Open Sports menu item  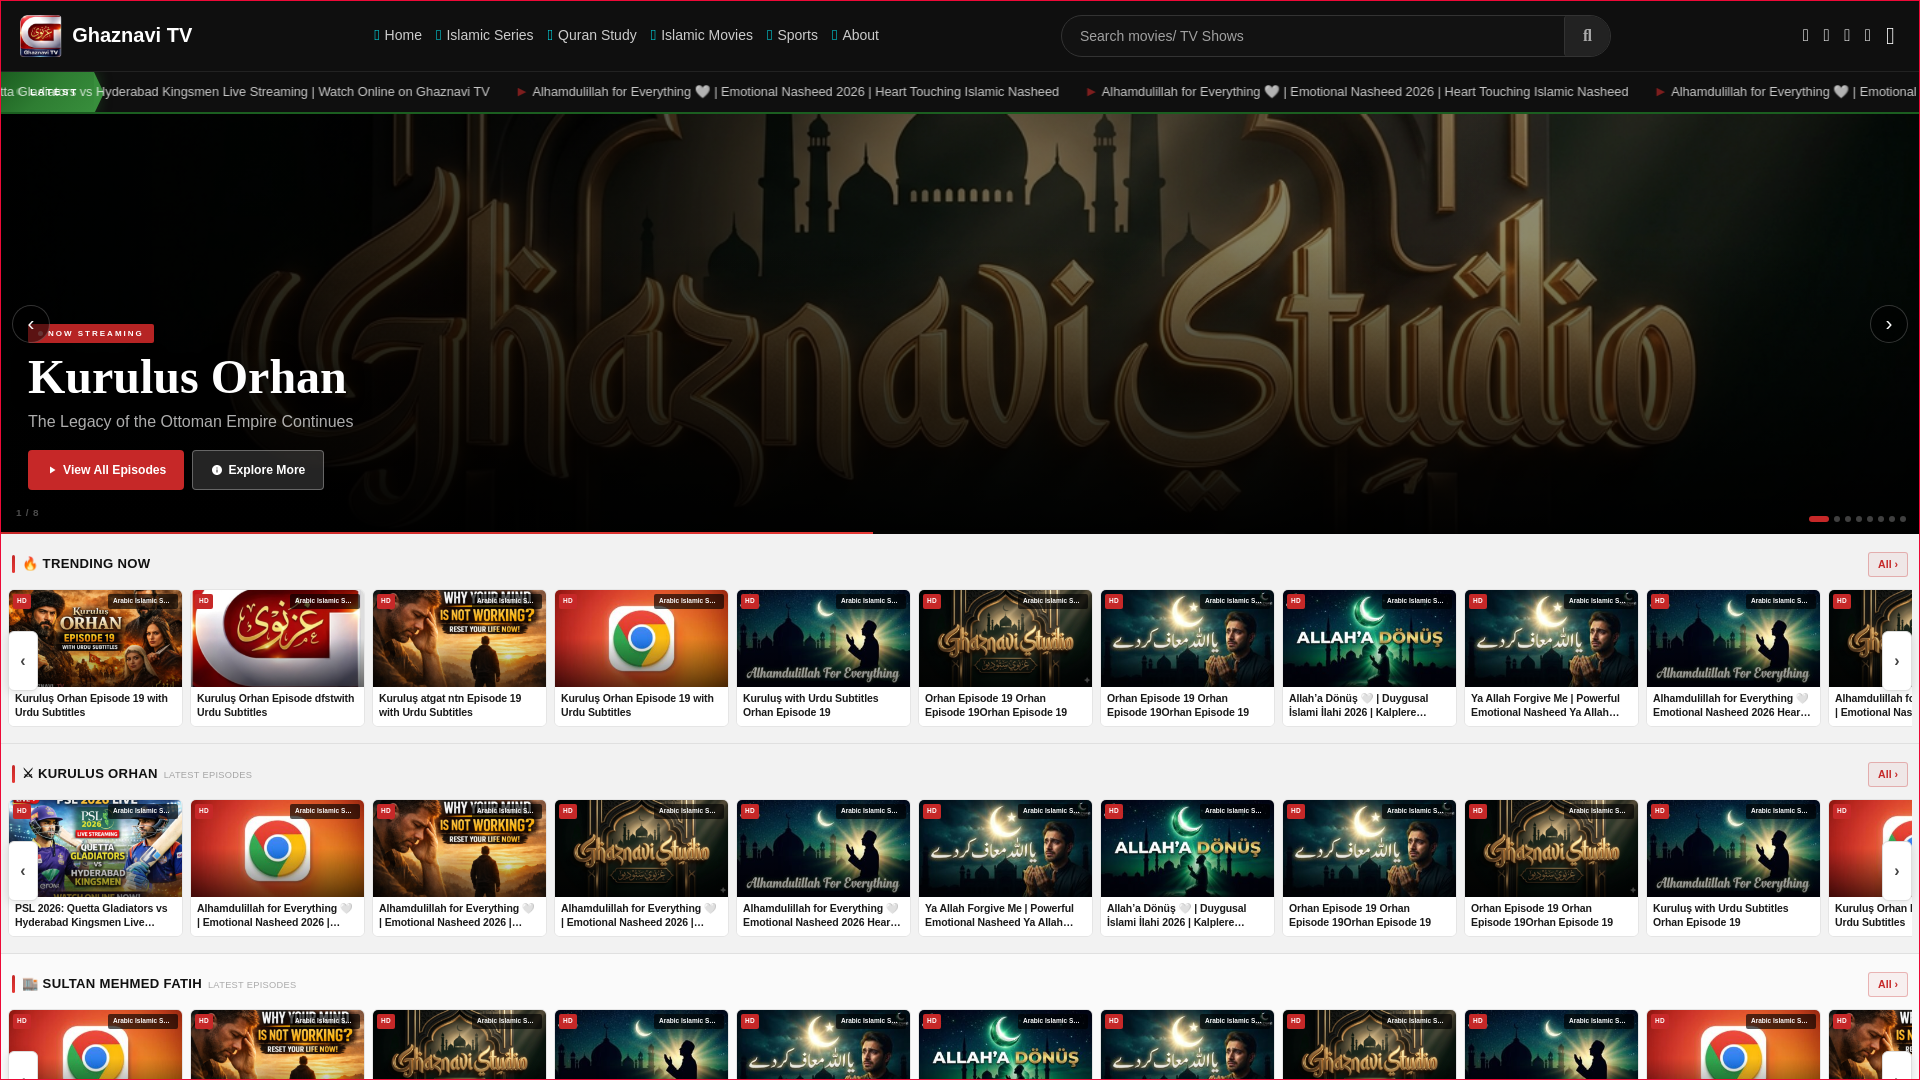tap(792, 35)
